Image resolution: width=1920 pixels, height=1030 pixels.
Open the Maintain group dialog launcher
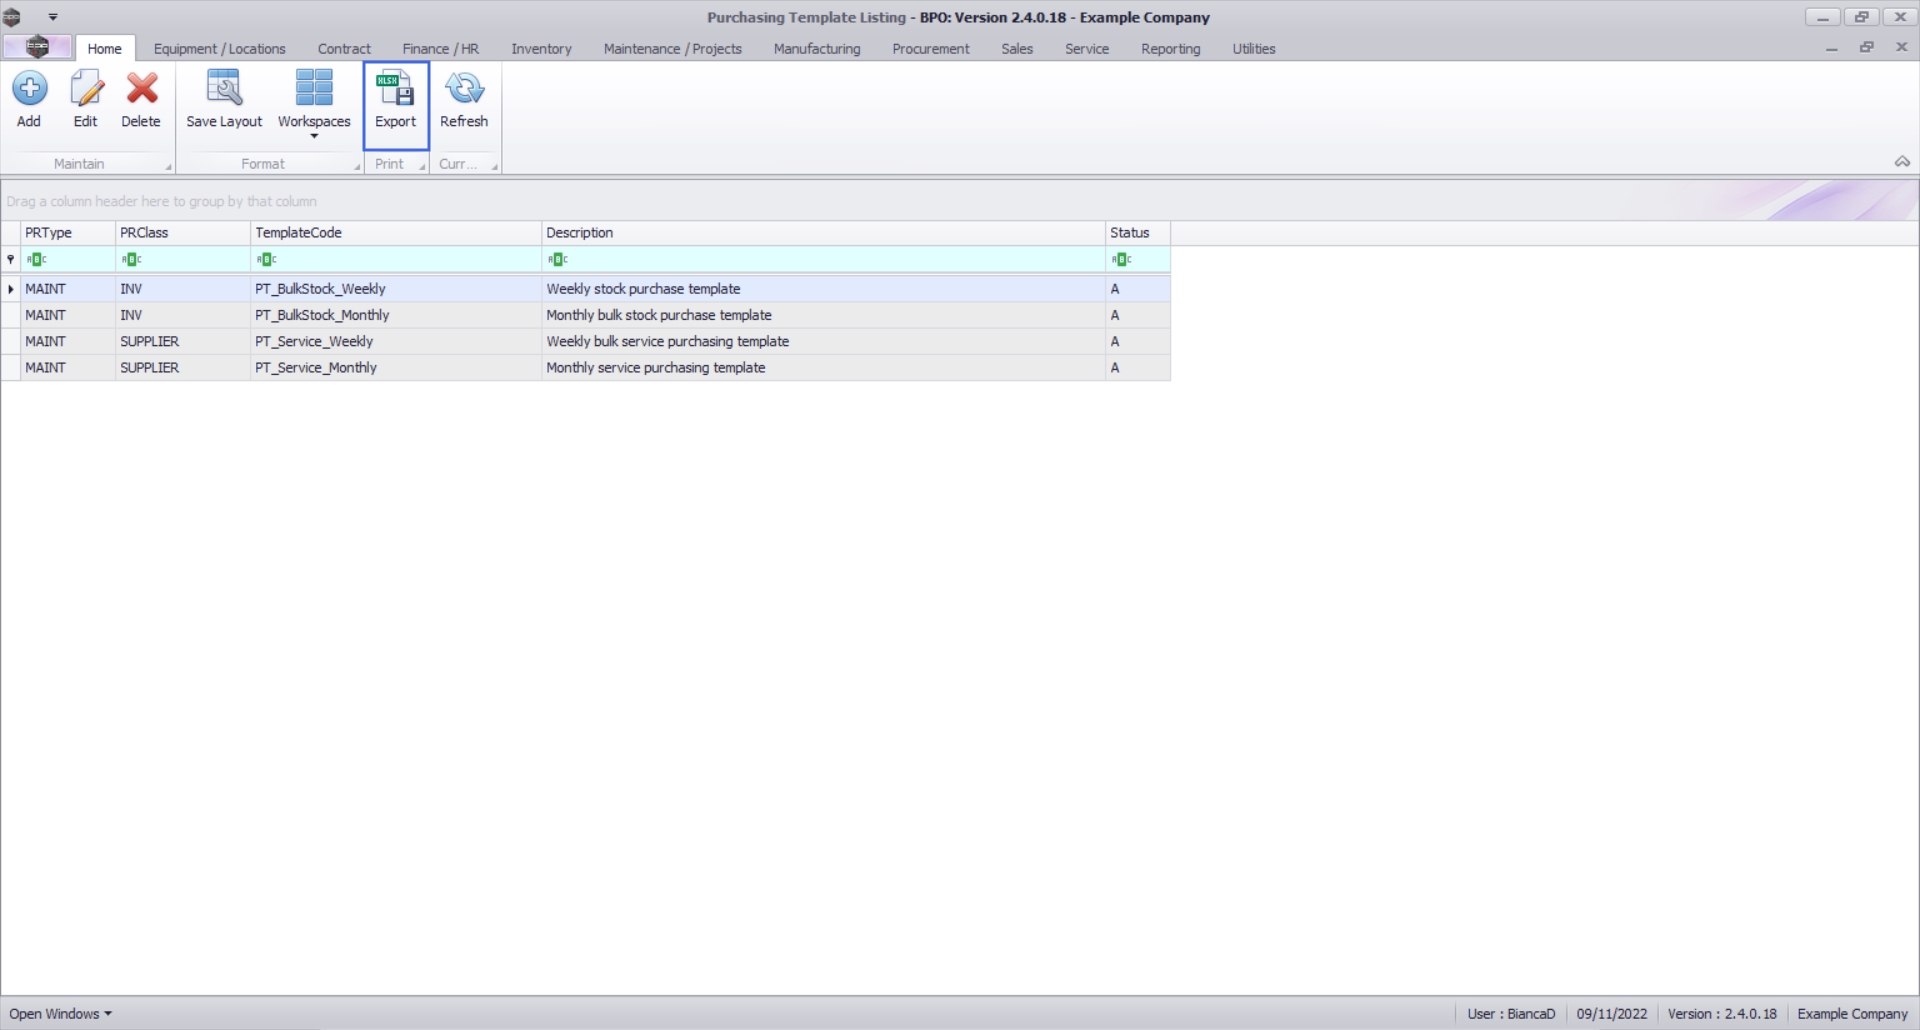168,167
